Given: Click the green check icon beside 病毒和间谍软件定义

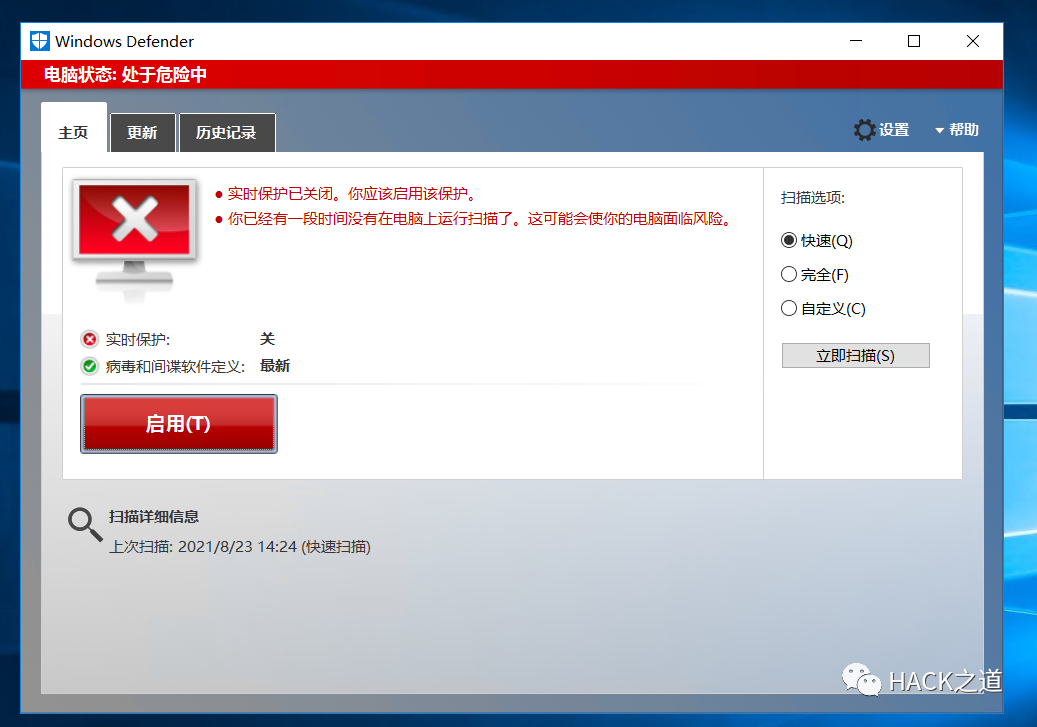Looking at the screenshot, I should (x=89, y=366).
